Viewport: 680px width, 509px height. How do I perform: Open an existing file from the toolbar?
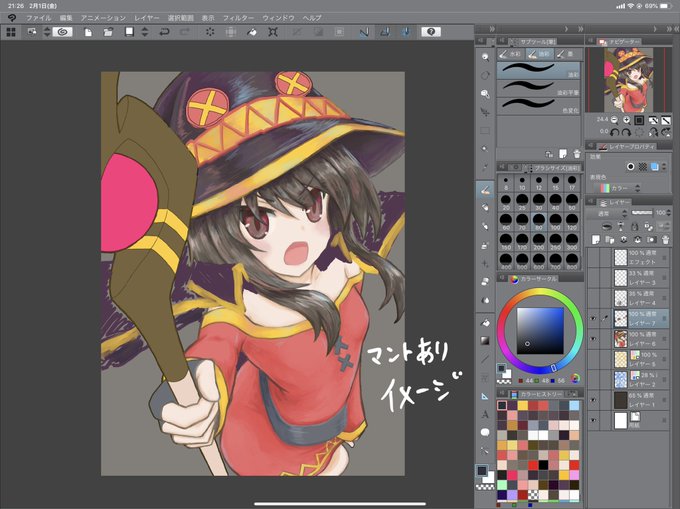point(108,32)
